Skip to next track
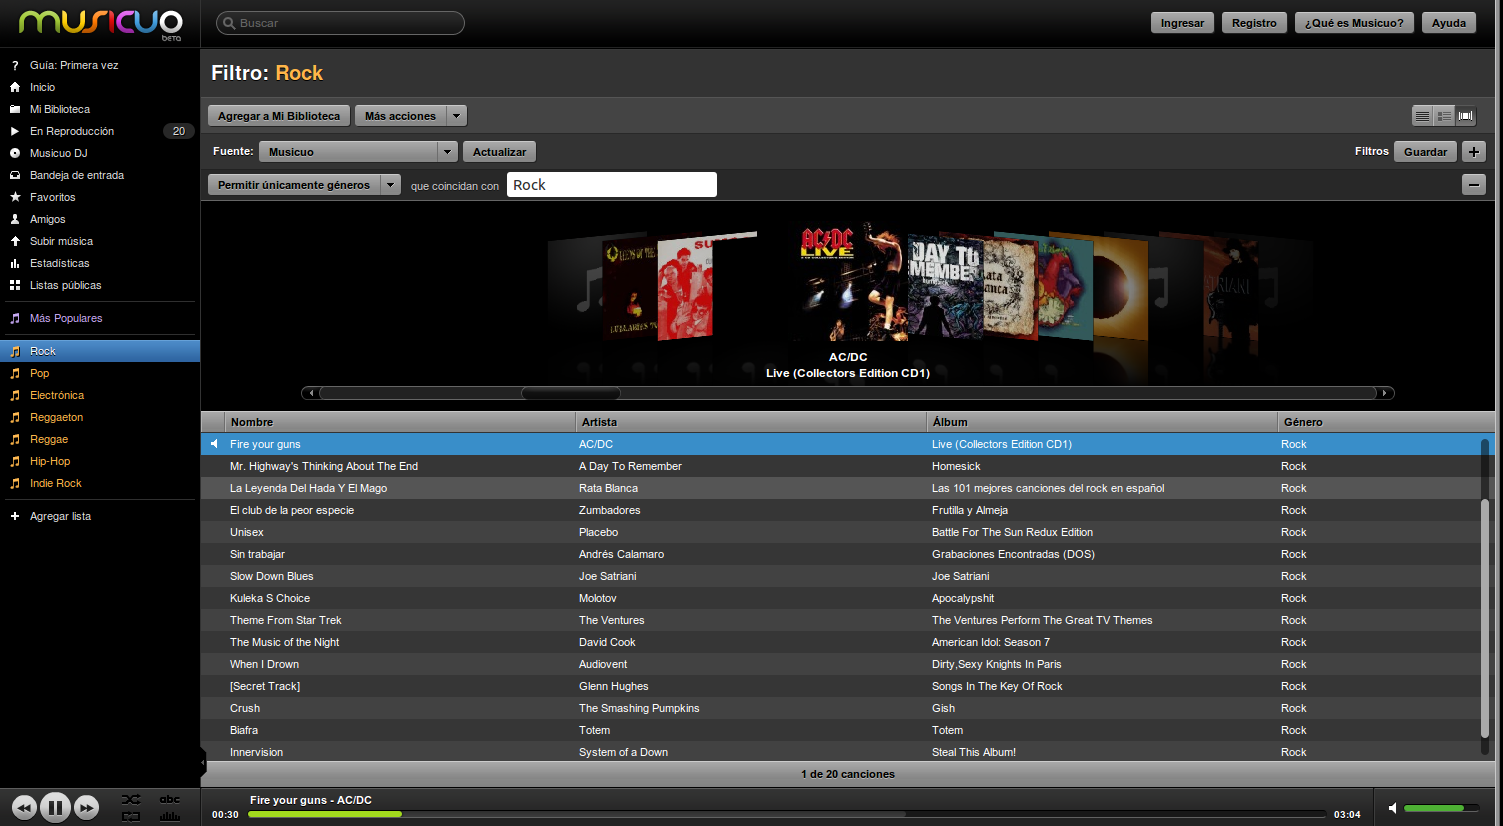 coord(87,807)
